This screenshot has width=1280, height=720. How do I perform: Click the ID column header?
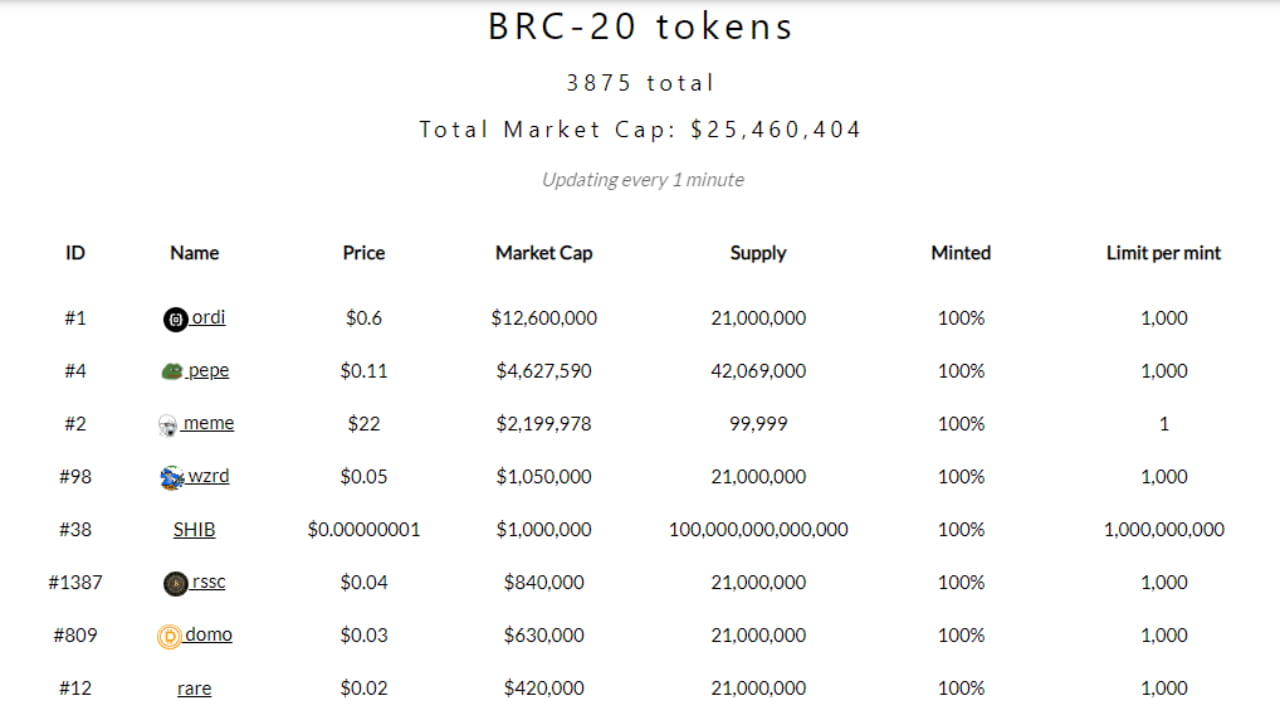(75, 253)
